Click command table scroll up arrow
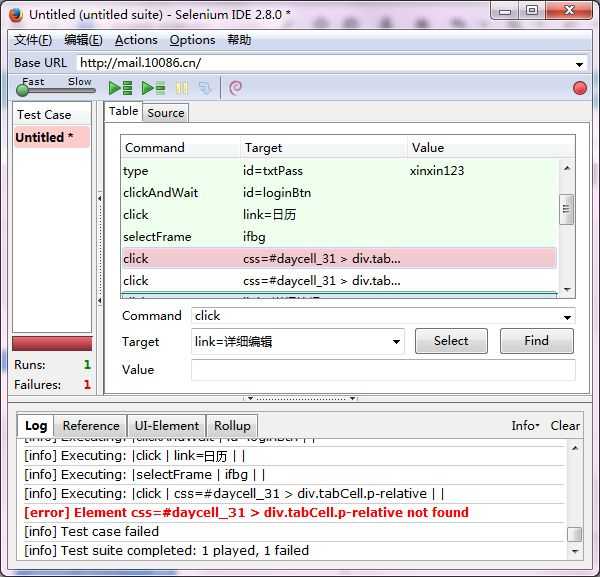Screen dimensions: 600x577 [567, 168]
